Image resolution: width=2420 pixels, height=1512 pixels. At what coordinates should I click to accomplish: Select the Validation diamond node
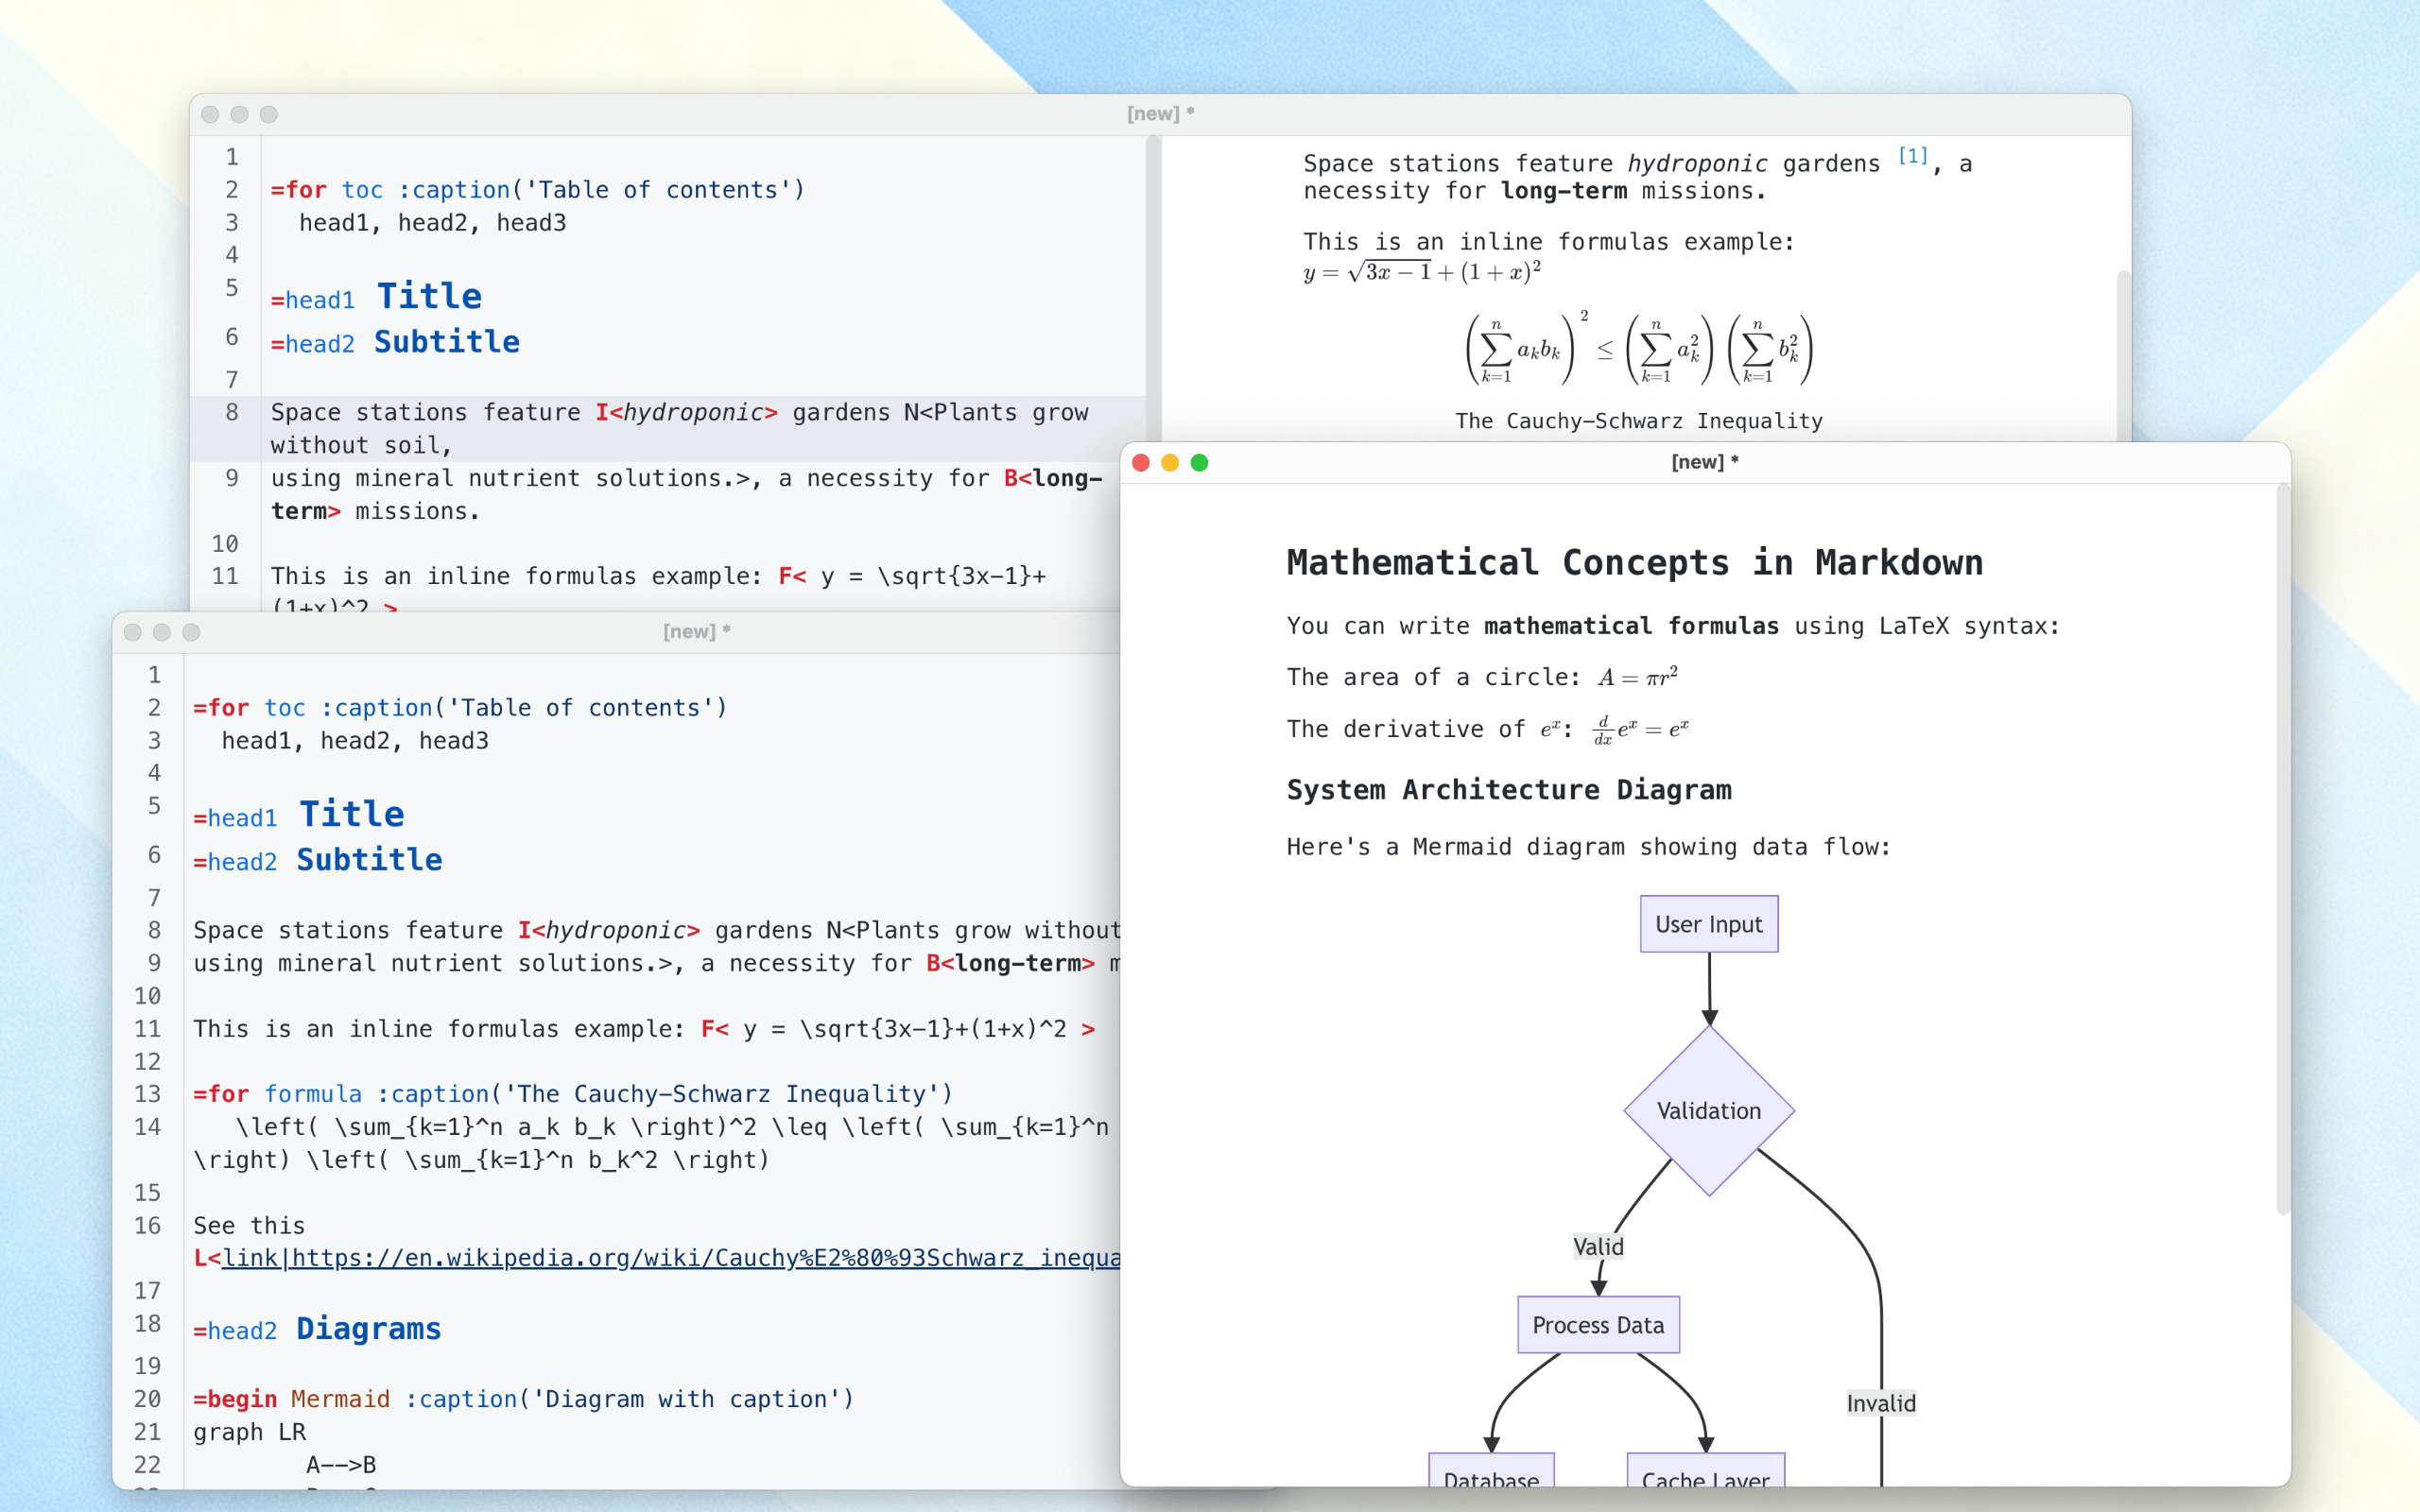tap(1708, 1111)
